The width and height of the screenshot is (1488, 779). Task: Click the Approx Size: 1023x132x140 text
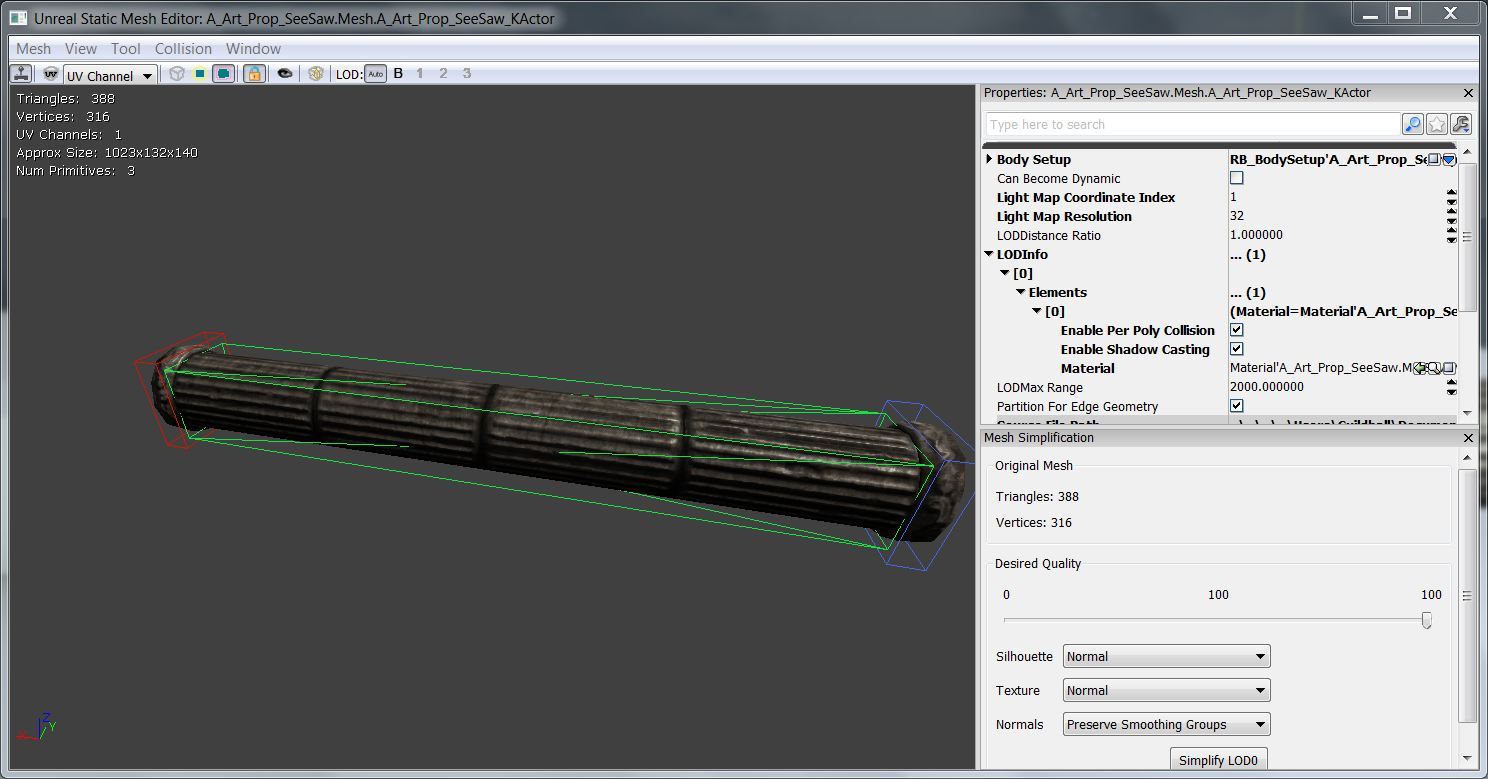[x=107, y=152]
